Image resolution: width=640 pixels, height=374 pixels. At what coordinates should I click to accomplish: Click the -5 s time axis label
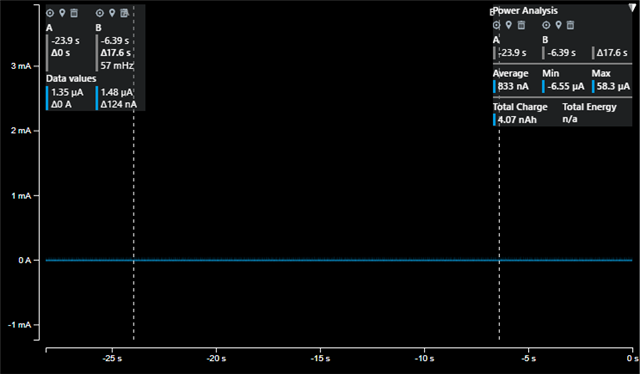click(x=529, y=359)
